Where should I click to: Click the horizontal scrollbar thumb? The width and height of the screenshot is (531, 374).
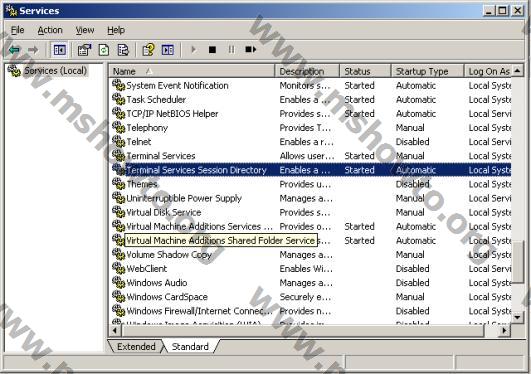(x=304, y=330)
